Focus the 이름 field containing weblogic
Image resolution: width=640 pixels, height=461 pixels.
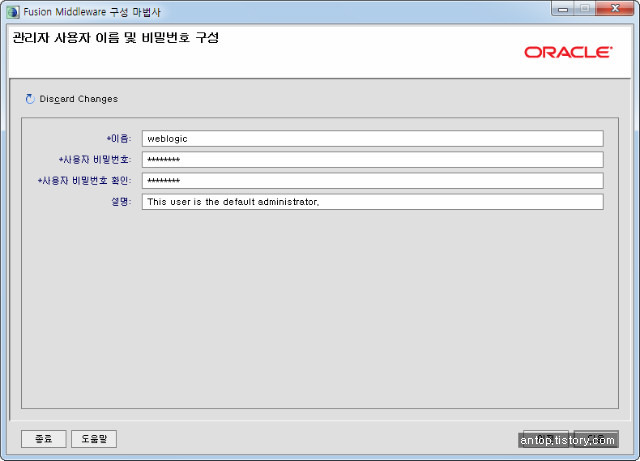pos(372,138)
